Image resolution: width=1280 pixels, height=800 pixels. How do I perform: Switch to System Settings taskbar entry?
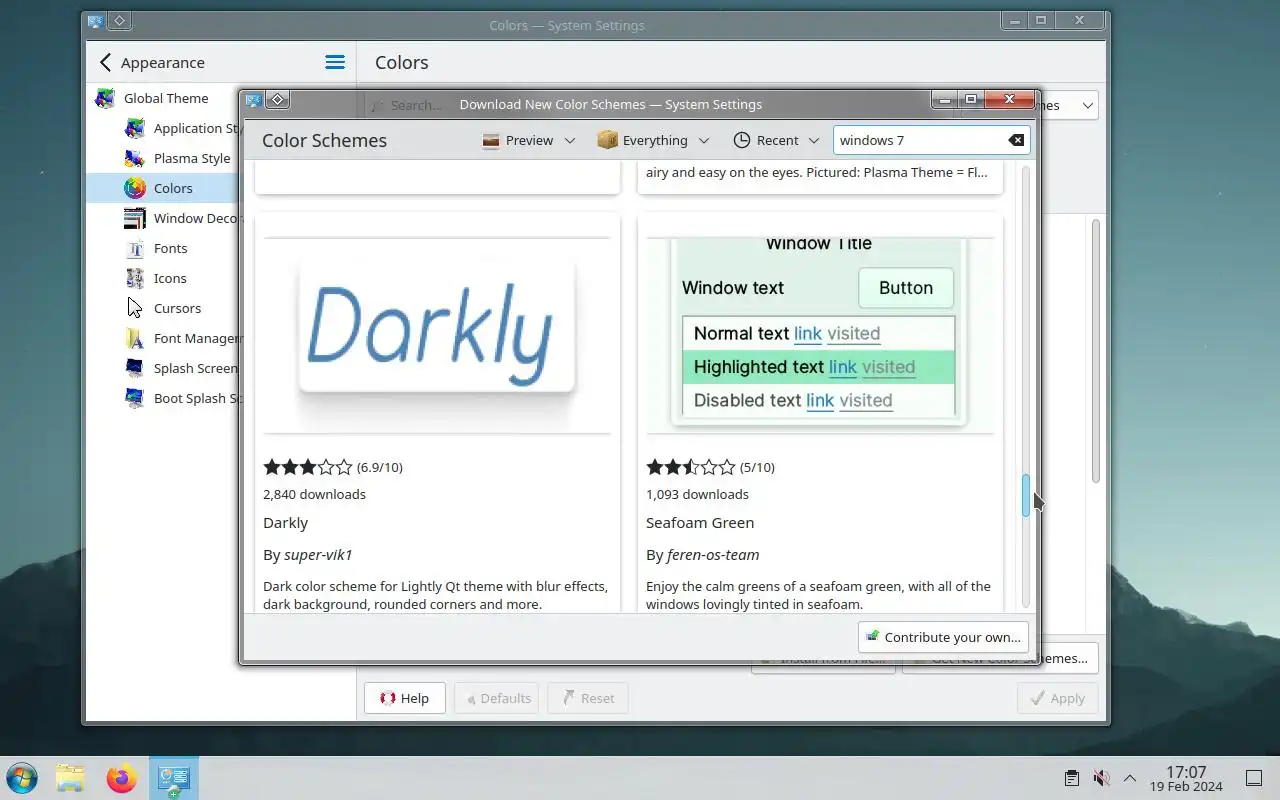[x=174, y=778]
